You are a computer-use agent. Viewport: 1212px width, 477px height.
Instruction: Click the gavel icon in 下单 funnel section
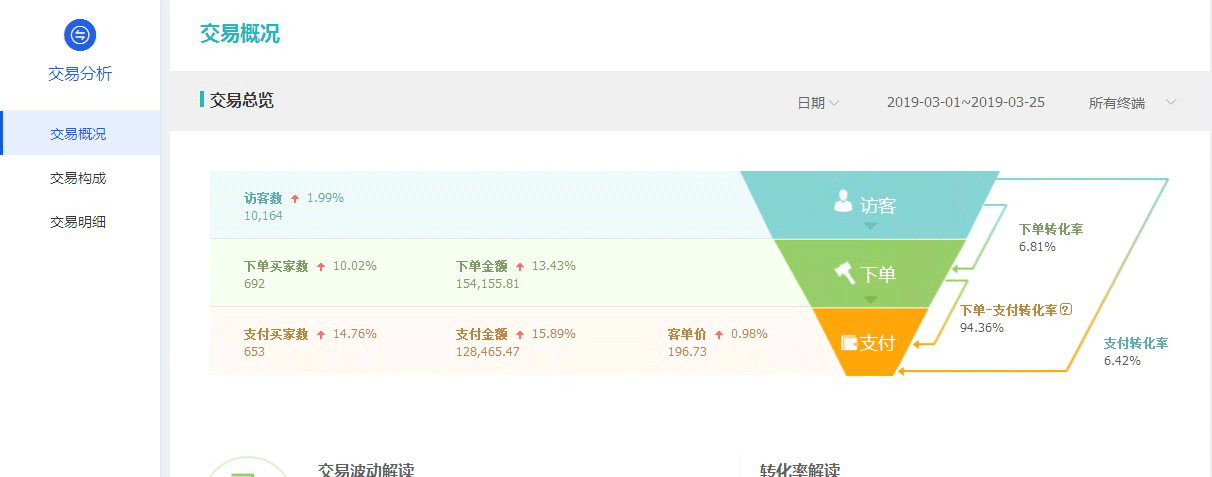point(844,271)
